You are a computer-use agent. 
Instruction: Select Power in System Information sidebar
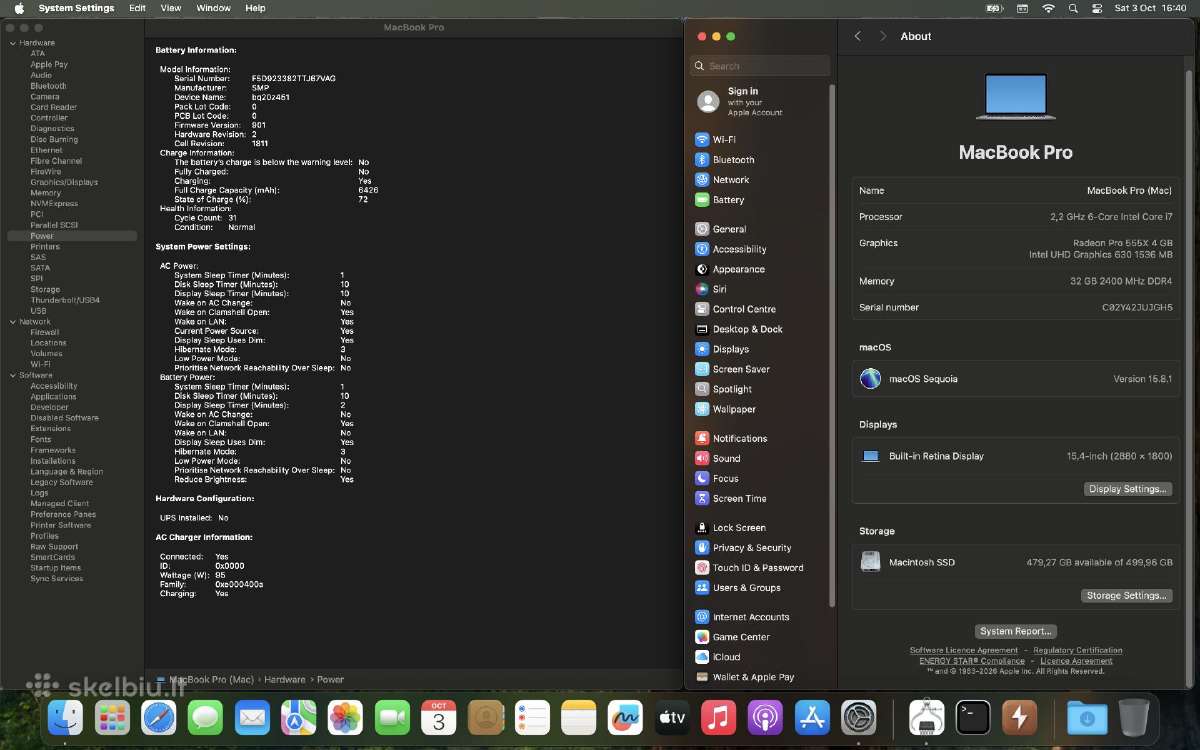(x=72, y=236)
